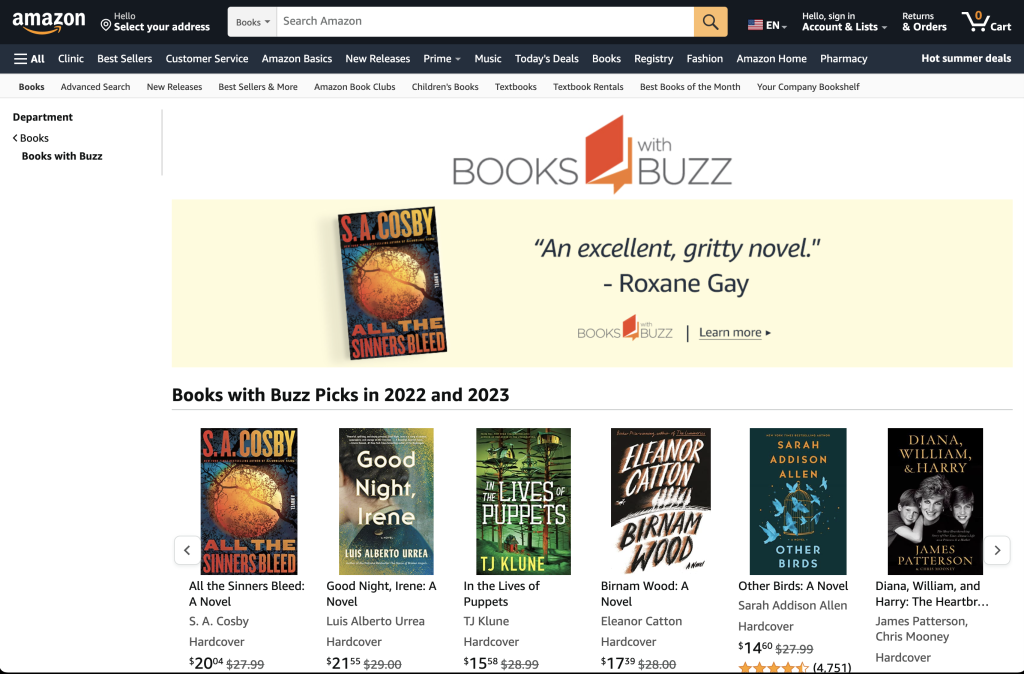This screenshot has height=674, width=1024.
Task: Click the Amazon logo
Action: pyautogui.click(x=49, y=22)
